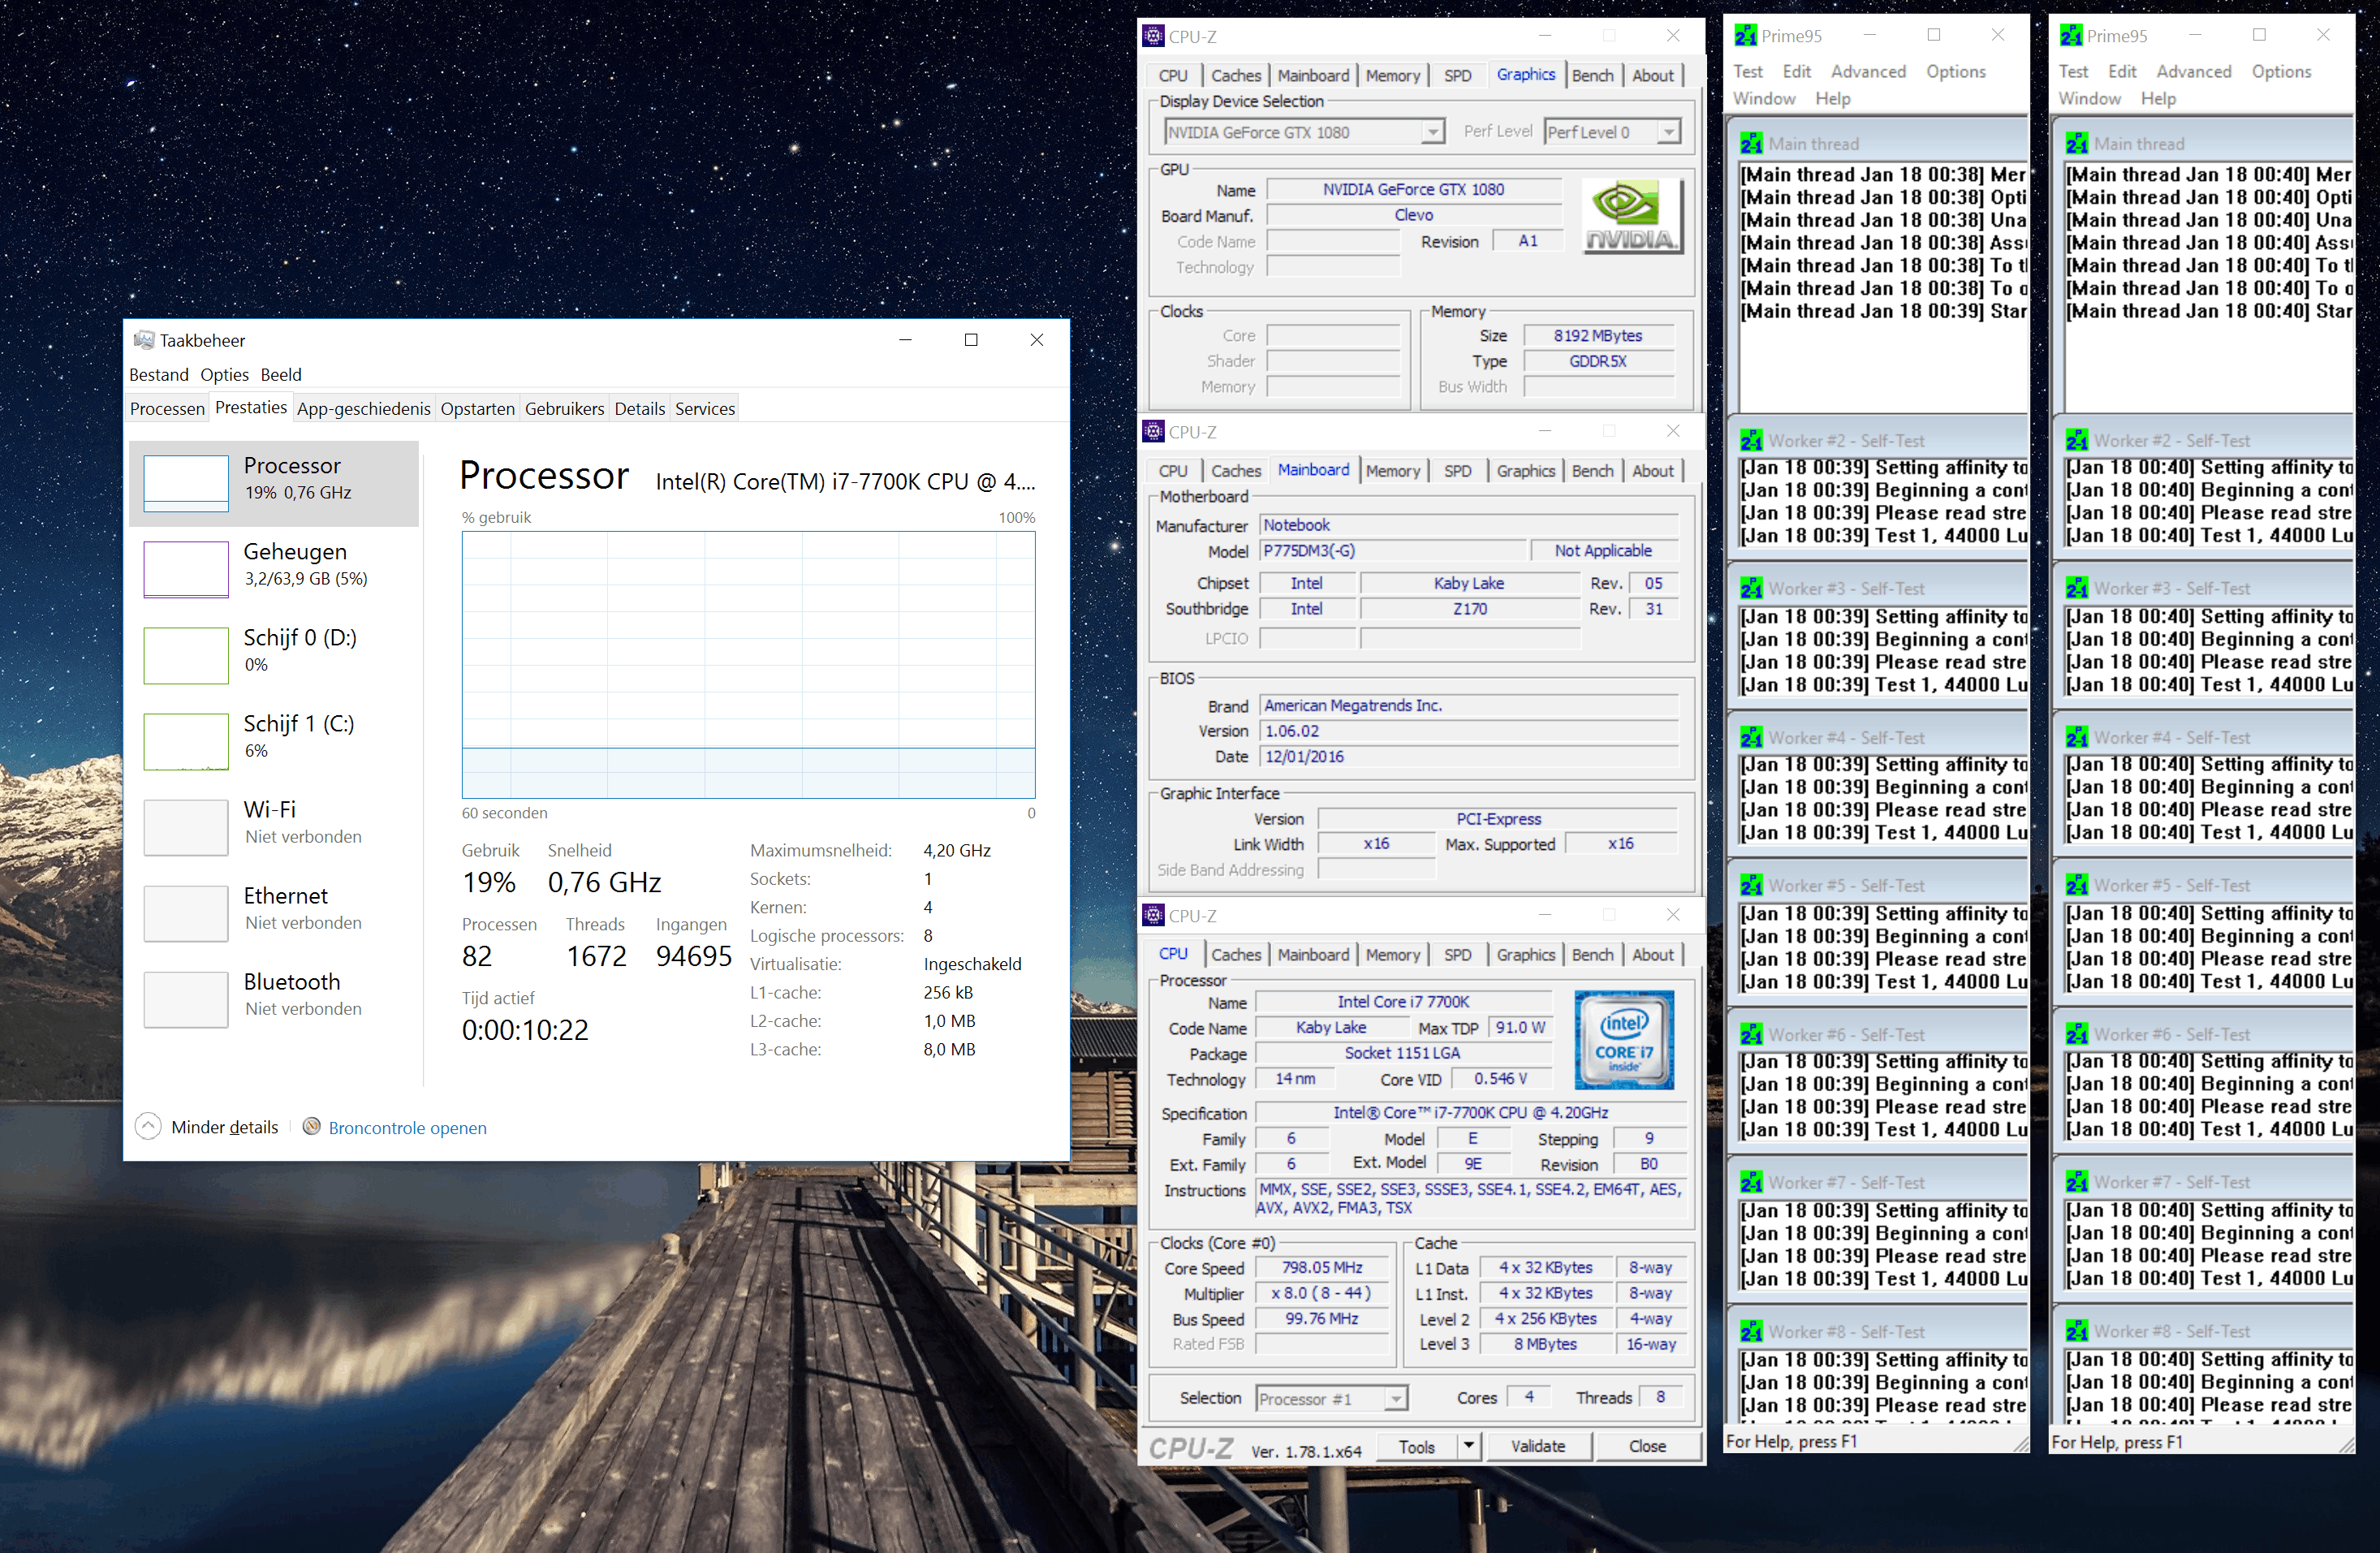Open the Opties menu in Taakbeheer
The image size is (2380, 1553).
pyautogui.click(x=224, y=374)
